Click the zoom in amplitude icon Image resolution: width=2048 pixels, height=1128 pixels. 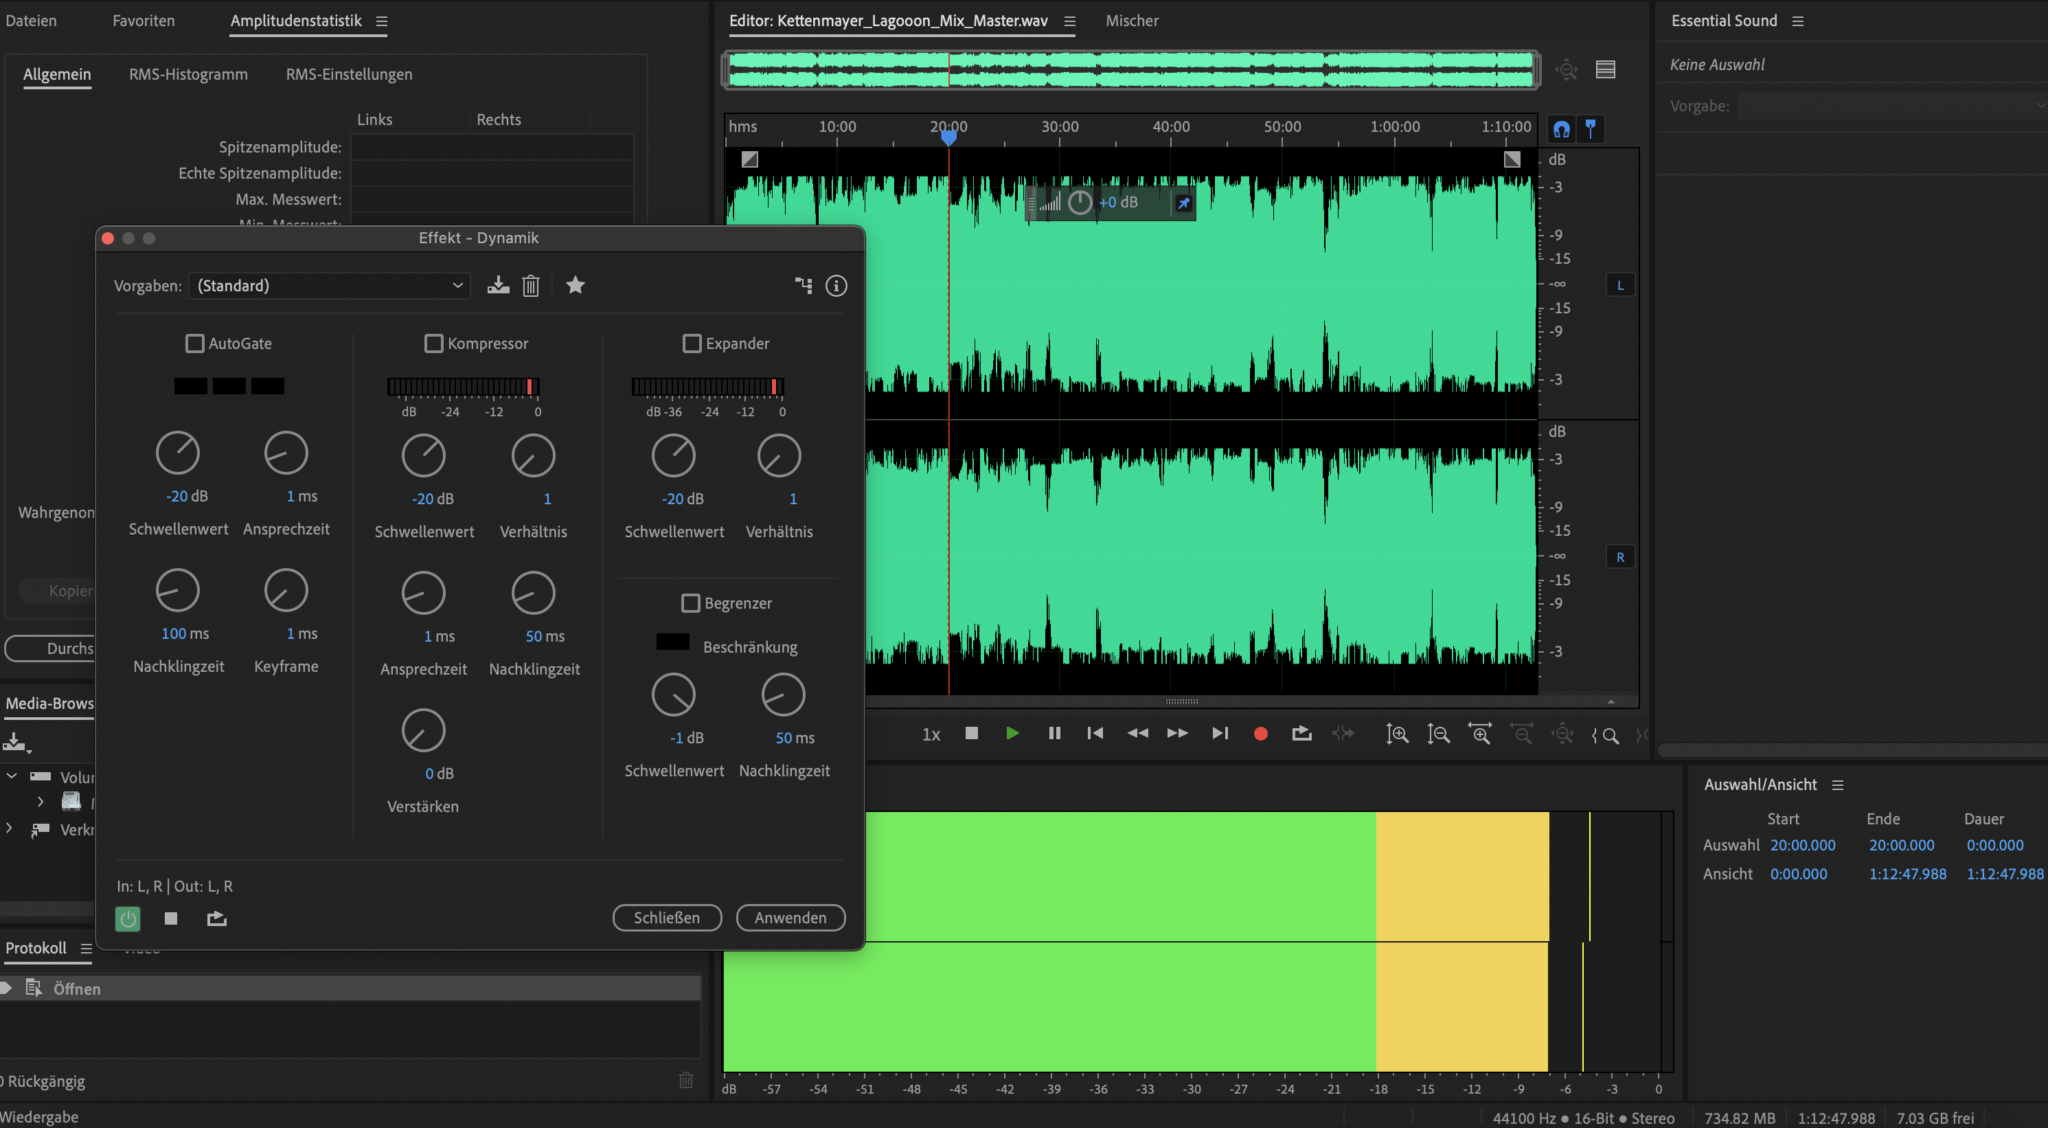(x=1397, y=734)
